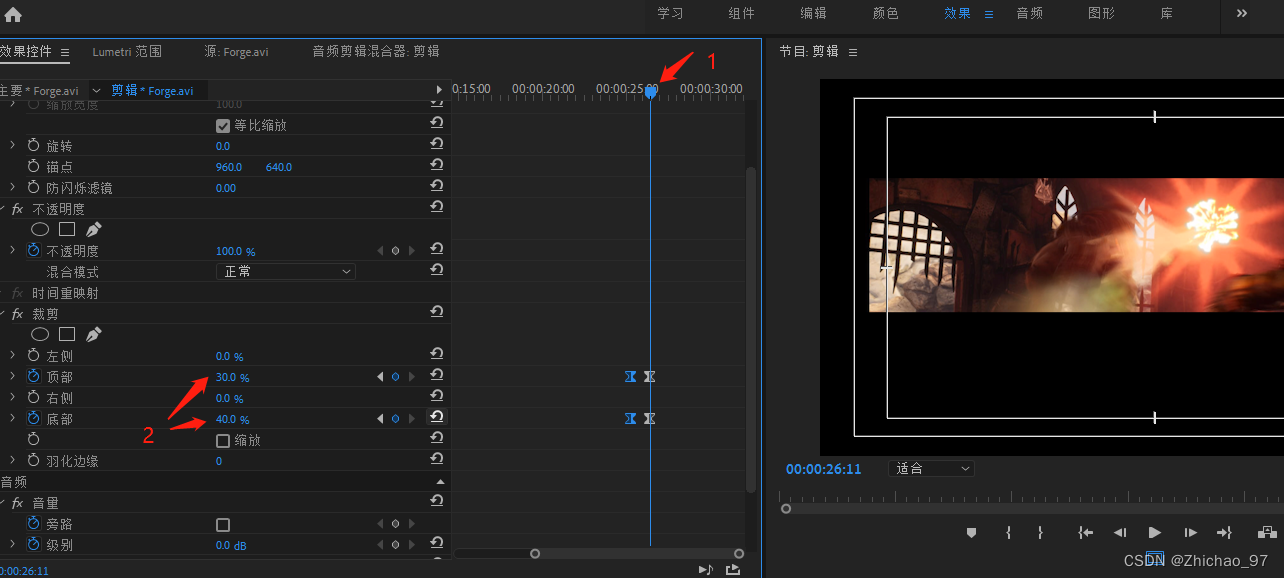
Task: Open the 节目 monitor panel menu icon
Action: [853, 52]
